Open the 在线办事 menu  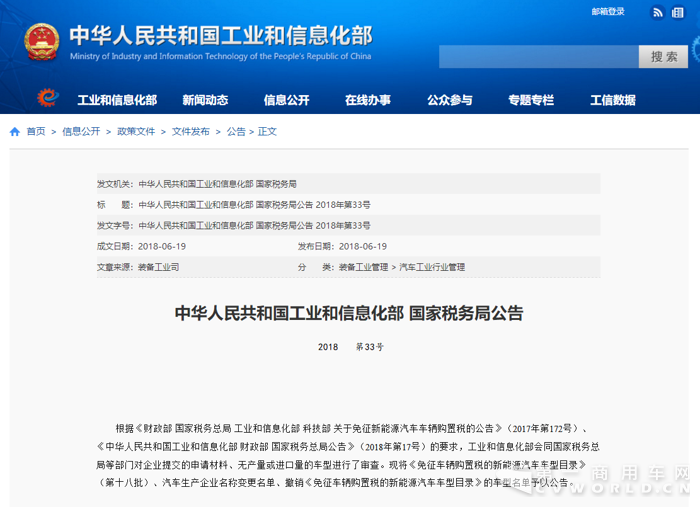pos(368,100)
